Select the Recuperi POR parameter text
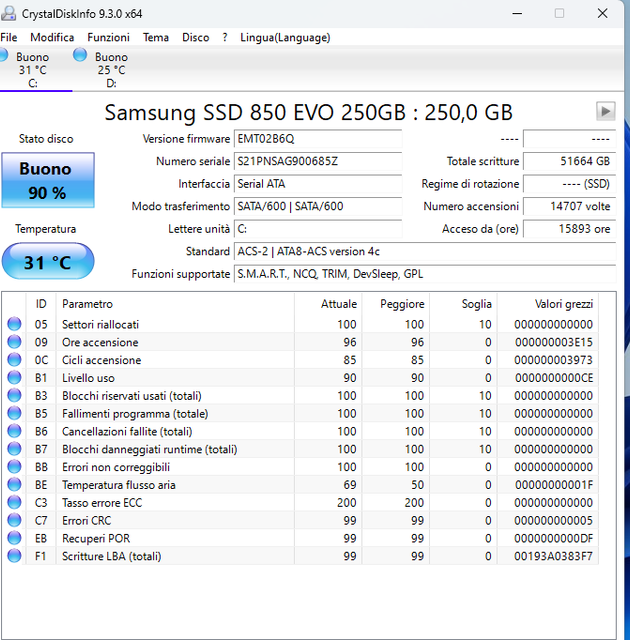Screen dimensions: 630x640 (x=96, y=538)
